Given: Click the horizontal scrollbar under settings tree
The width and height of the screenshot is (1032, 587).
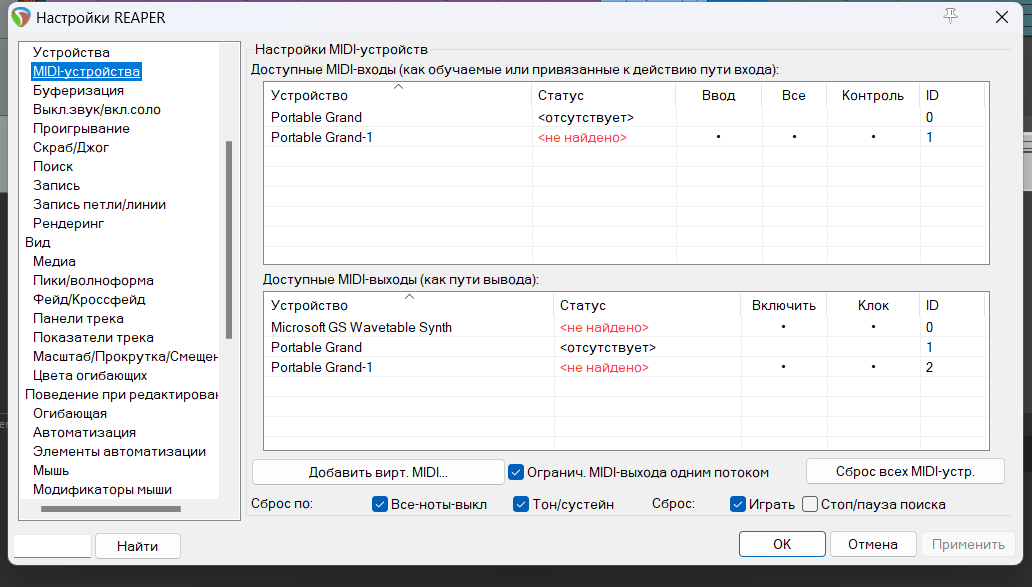Looking at the screenshot, I should pos(111,509).
